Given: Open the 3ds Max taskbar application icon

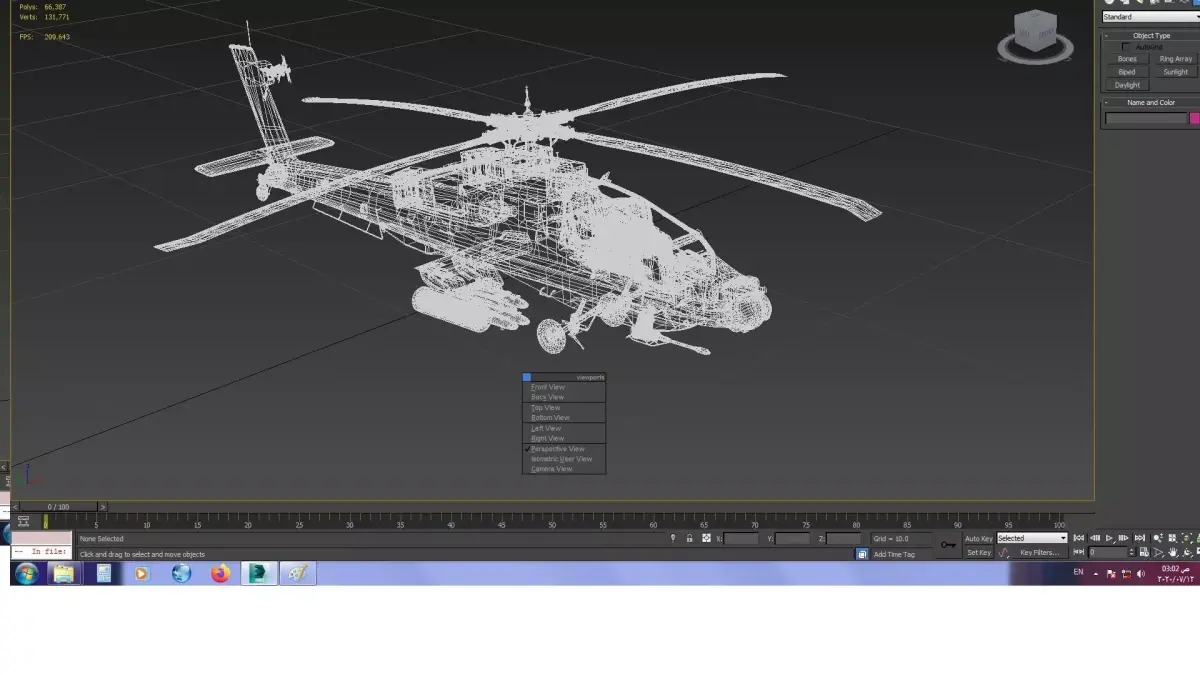Looking at the screenshot, I should 259,573.
